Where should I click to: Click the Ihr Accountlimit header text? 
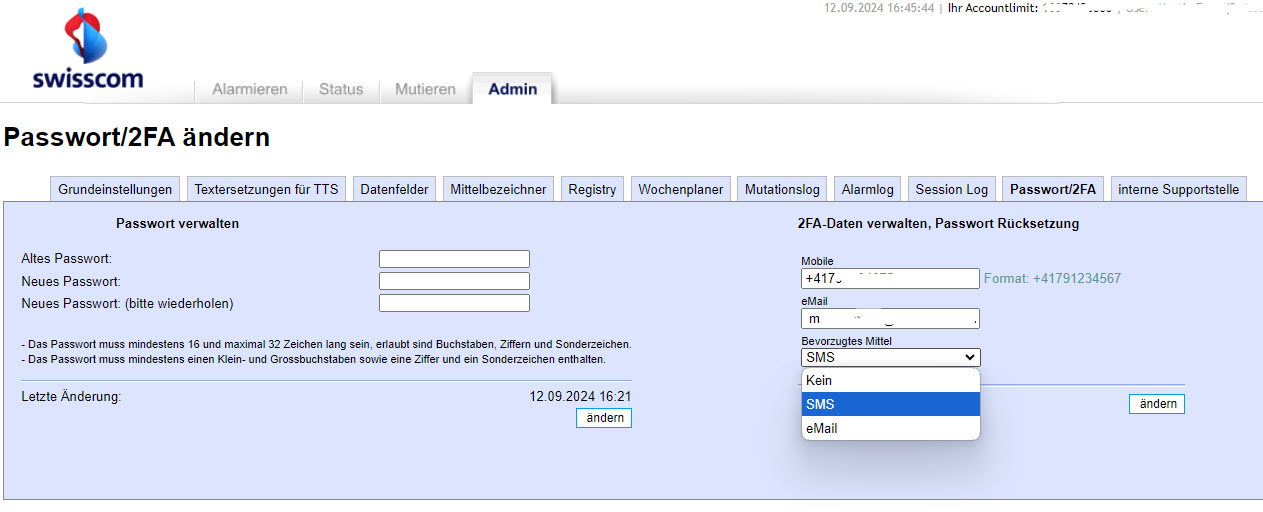(x=992, y=8)
